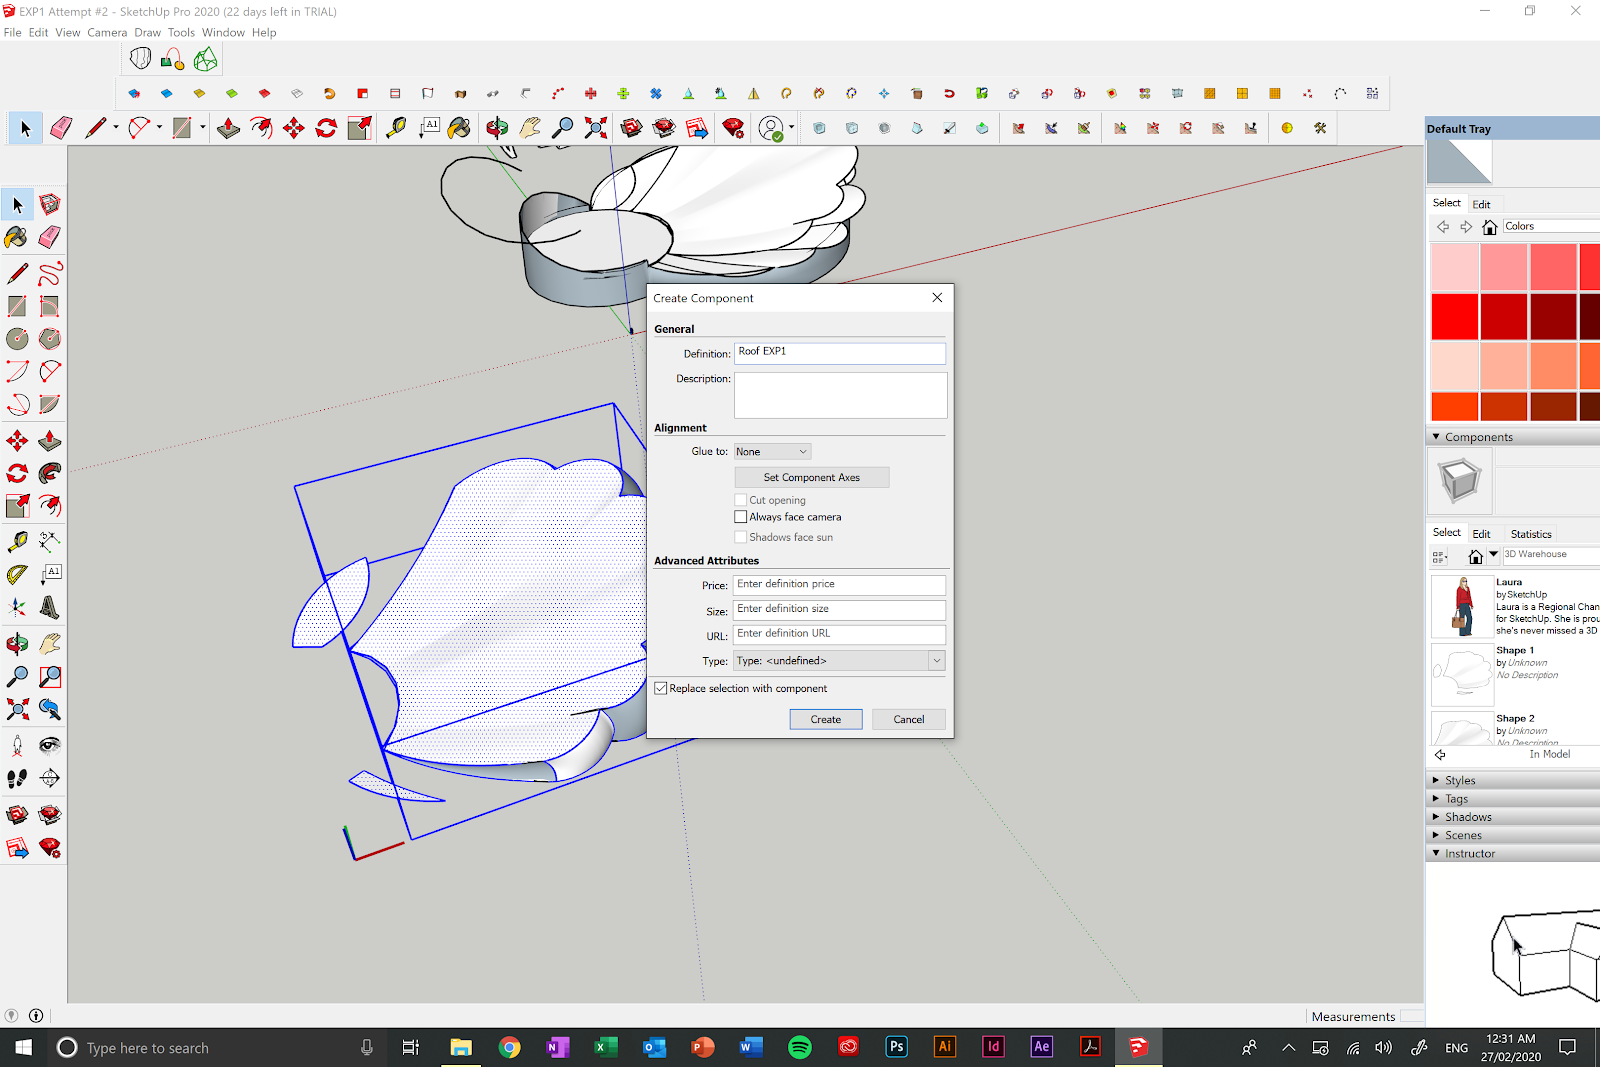This screenshot has height=1067, width=1600.
Task: Click the Enter definition price field
Action: (840, 585)
